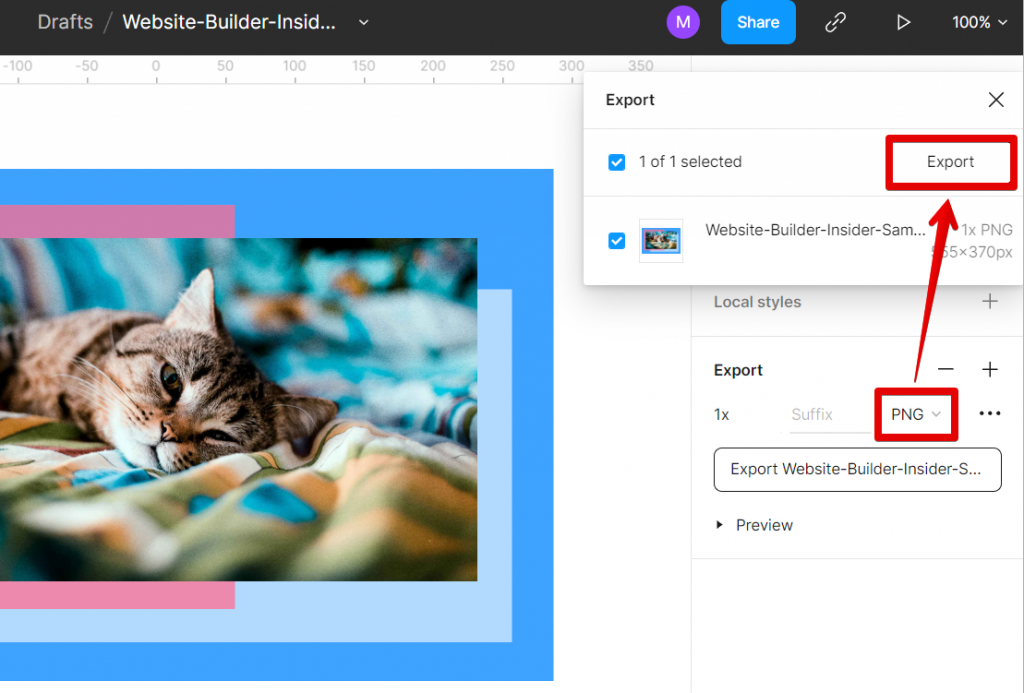Image resolution: width=1024 pixels, height=693 pixels.
Task: Go to the Drafts breadcrumb
Action: point(65,22)
